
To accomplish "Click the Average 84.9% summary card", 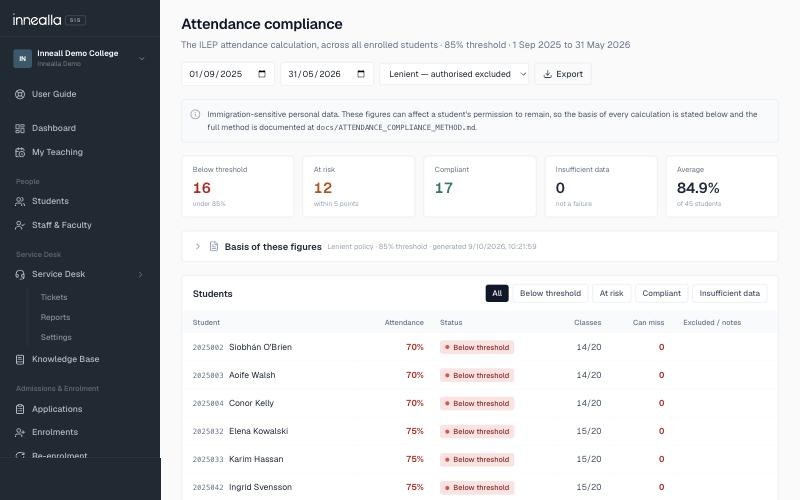I will point(722,187).
